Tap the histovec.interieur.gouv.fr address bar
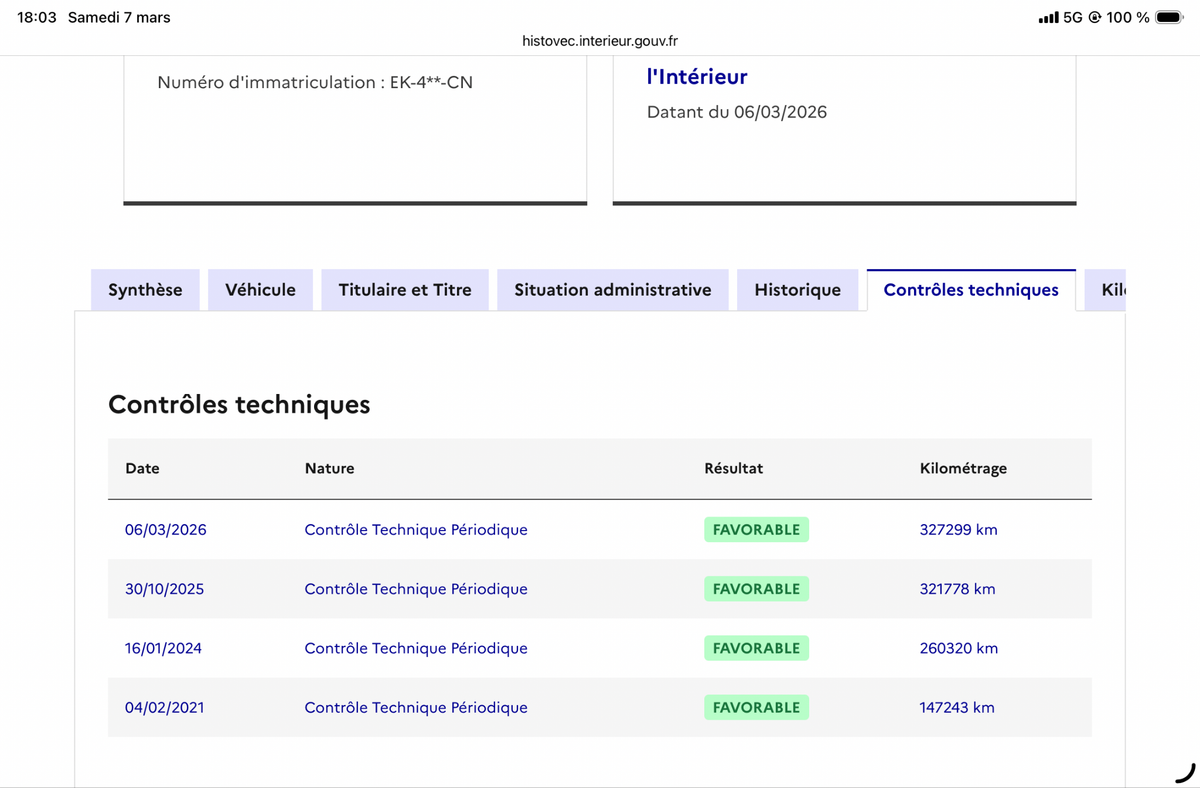Image resolution: width=1200 pixels, height=788 pixels. point(600,41)
